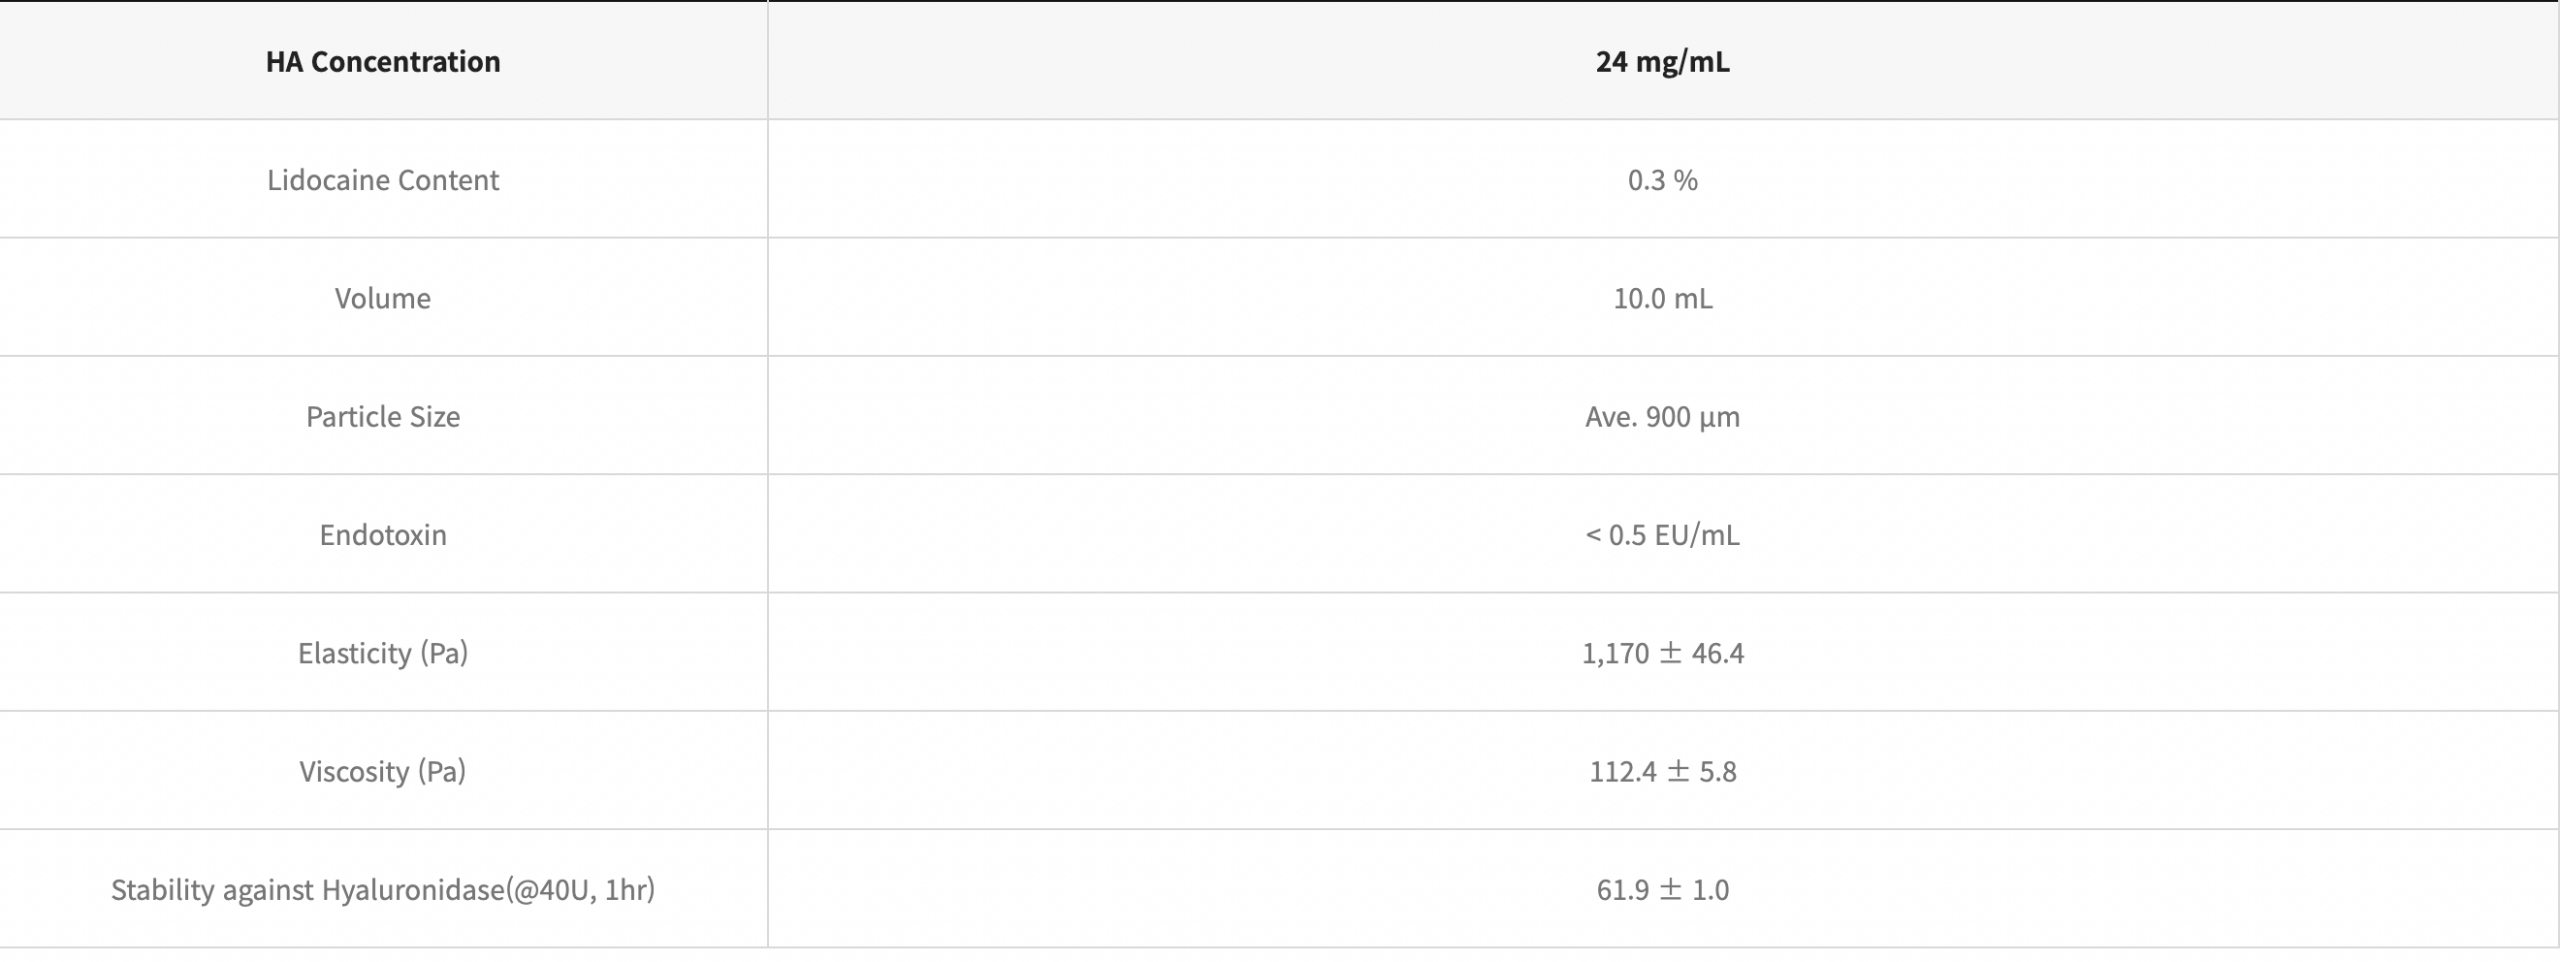Click the 24 mg/mL header value
Image resolution: width=2560 pixels, height=962 pixels.
pos(1662,62)
